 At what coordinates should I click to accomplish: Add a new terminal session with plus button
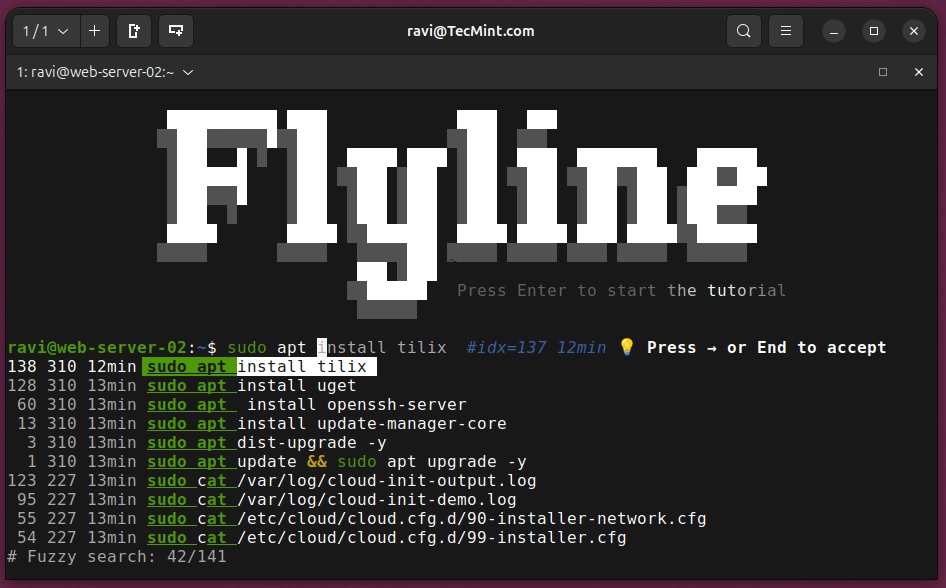point(95,31)
